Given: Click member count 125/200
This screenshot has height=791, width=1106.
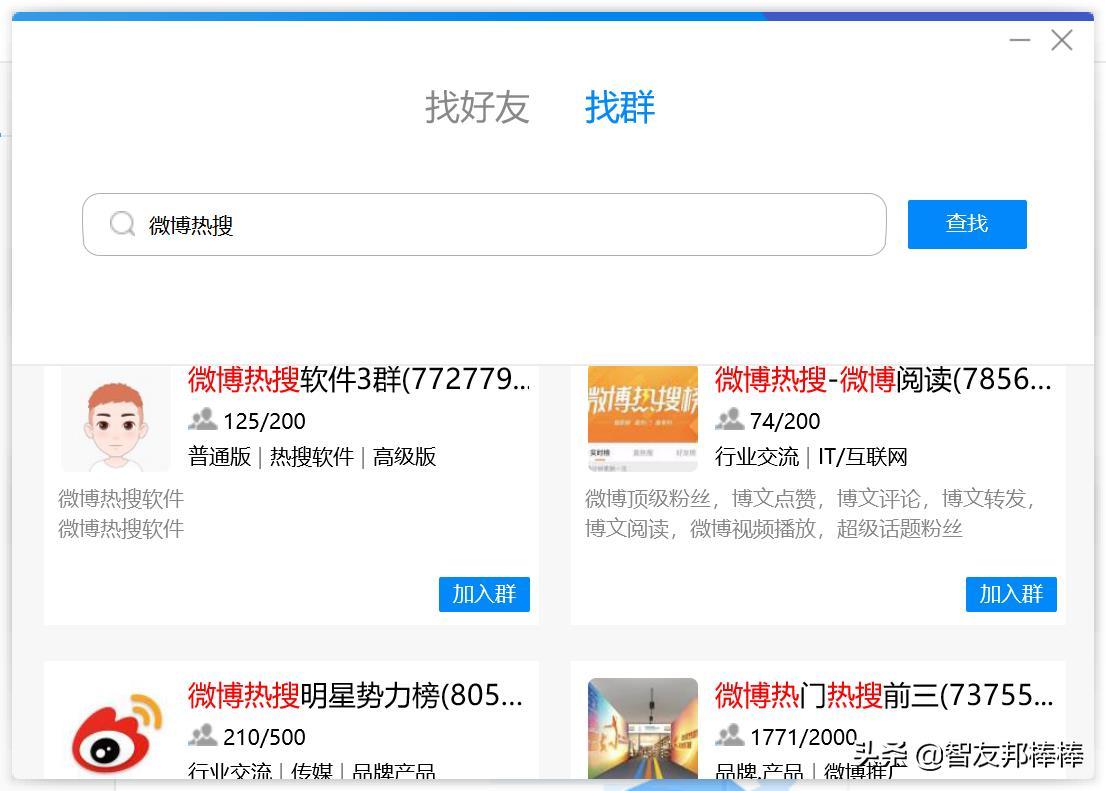Looking at the screenshot, I should (x=265, y=421).
